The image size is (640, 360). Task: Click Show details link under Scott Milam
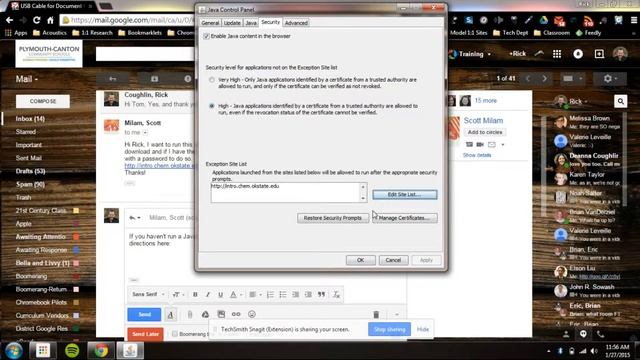coord(477,155)
